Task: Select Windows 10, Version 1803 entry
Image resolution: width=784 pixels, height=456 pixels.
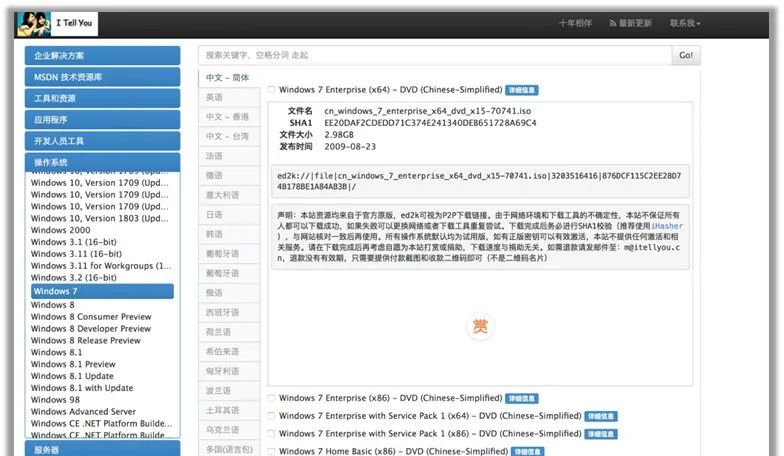Action: pos(100,218)
